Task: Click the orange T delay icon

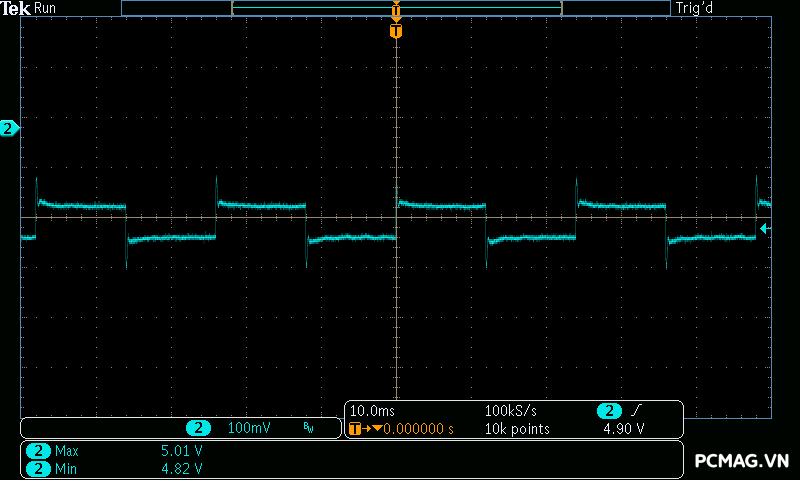Action: point(356,429)
